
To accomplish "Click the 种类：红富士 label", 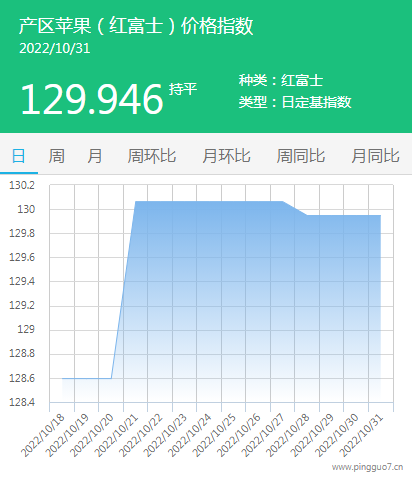I will click(x=281, y=80).
